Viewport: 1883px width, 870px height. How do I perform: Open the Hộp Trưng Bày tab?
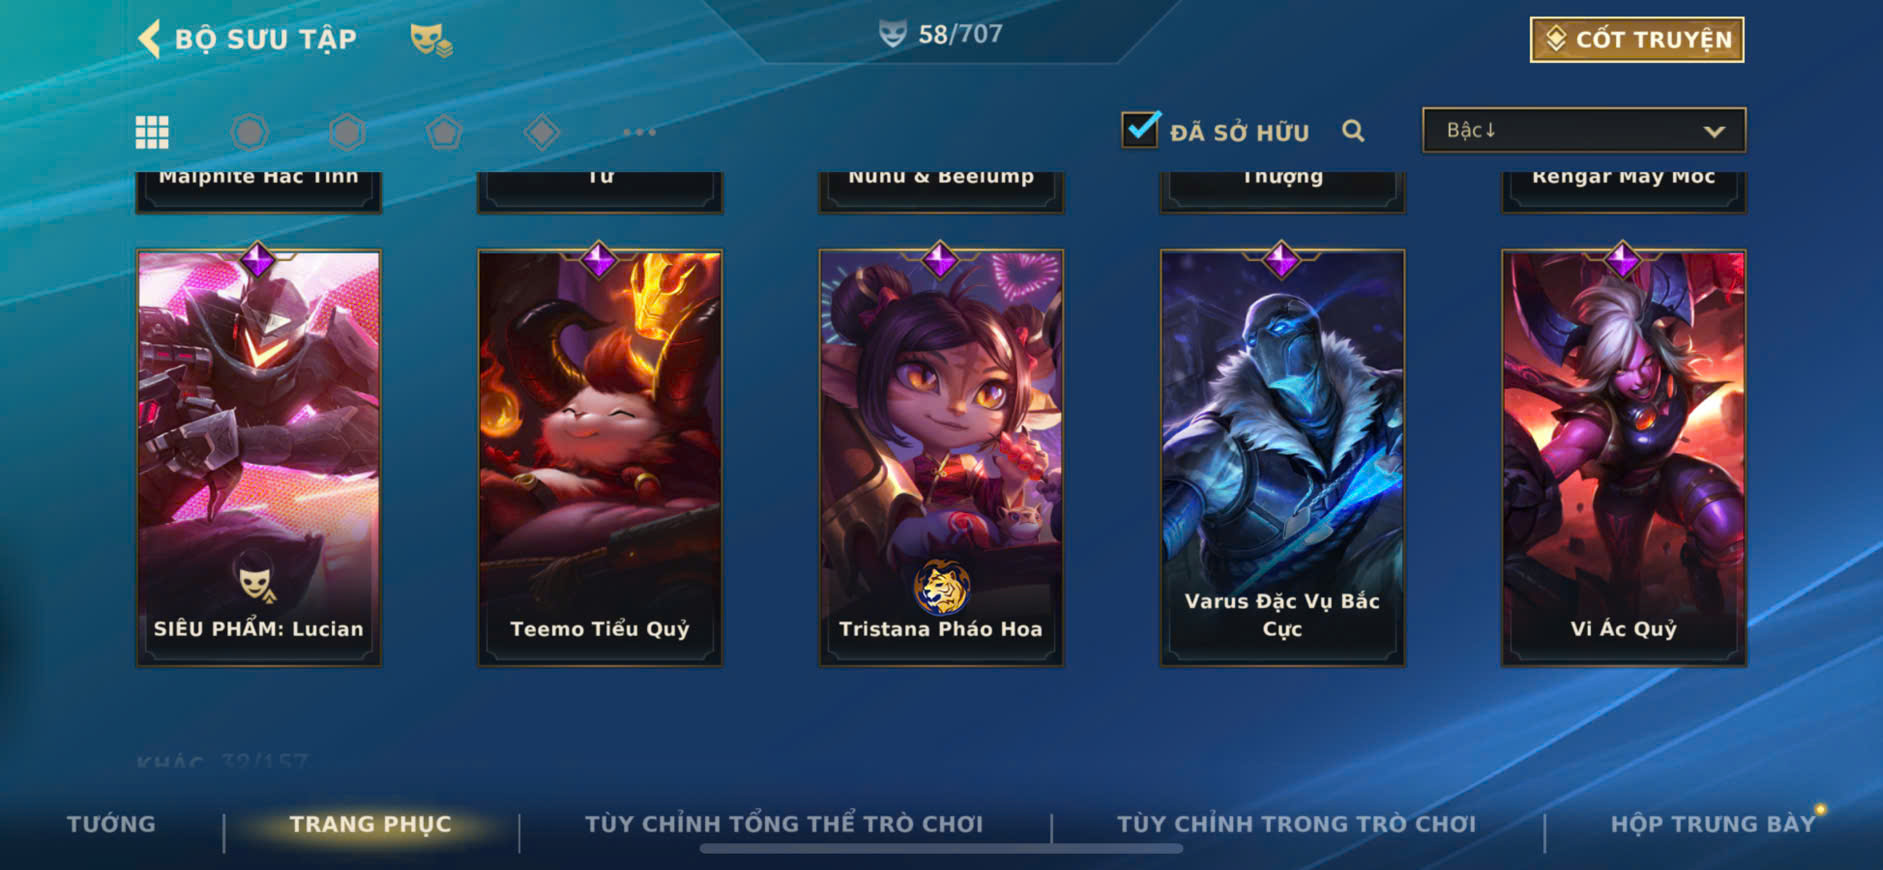pos(1712,824)
